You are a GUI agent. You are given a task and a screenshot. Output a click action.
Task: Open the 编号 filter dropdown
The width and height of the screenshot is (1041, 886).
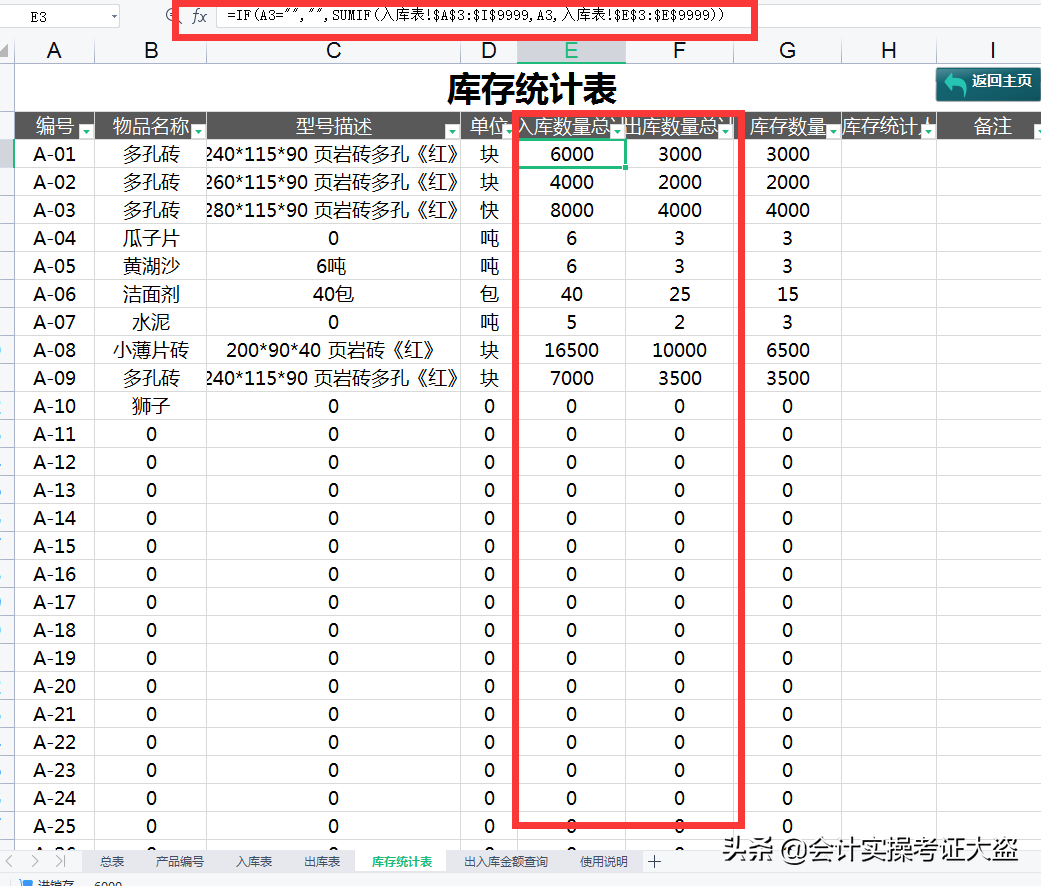click(86, 131)
